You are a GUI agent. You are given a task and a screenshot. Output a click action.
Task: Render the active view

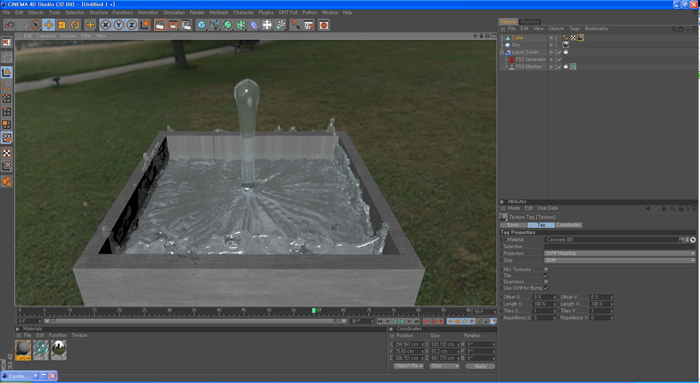click(x=160, y=25)
